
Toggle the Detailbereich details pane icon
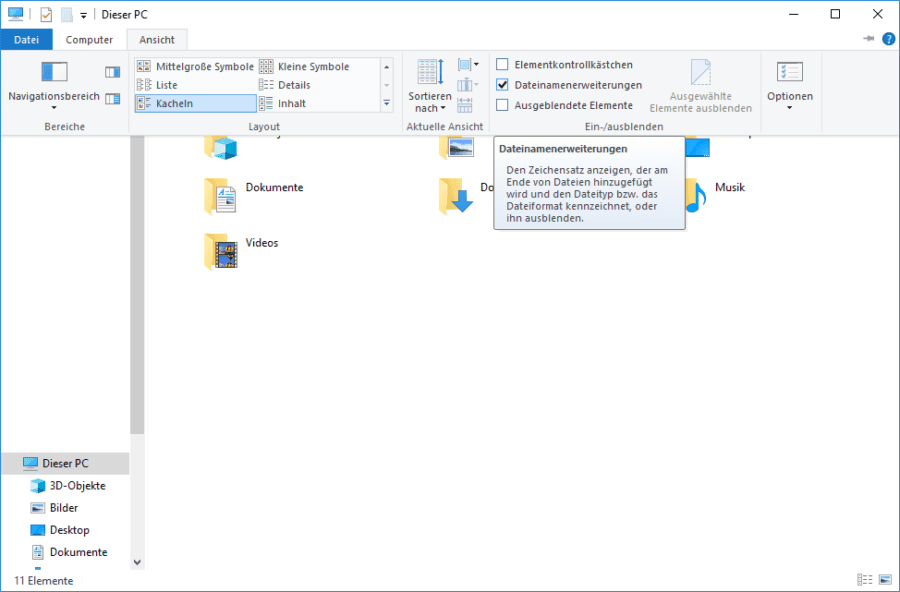click(x=112, y=99)
